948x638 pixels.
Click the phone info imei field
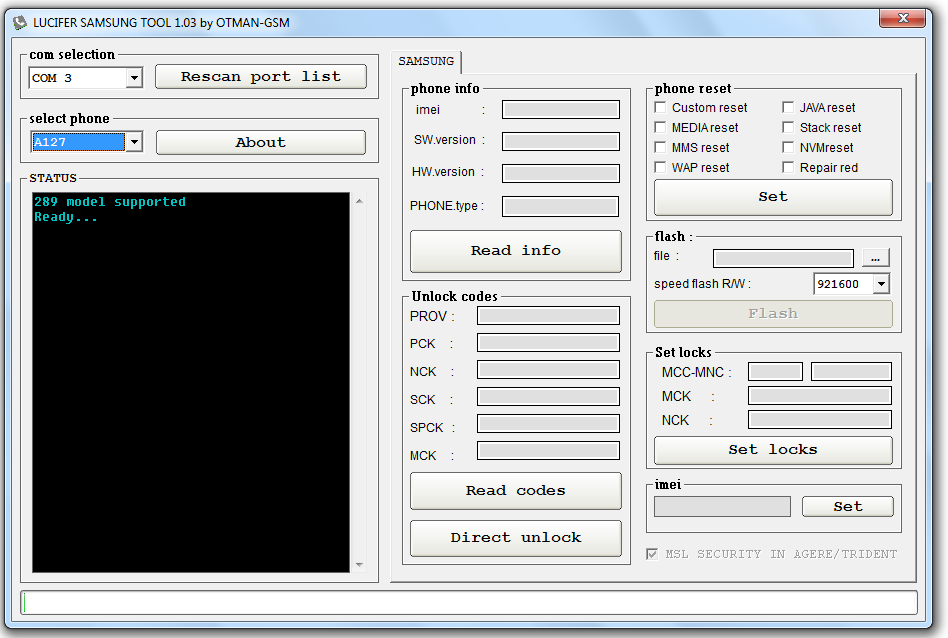[560, 109]
